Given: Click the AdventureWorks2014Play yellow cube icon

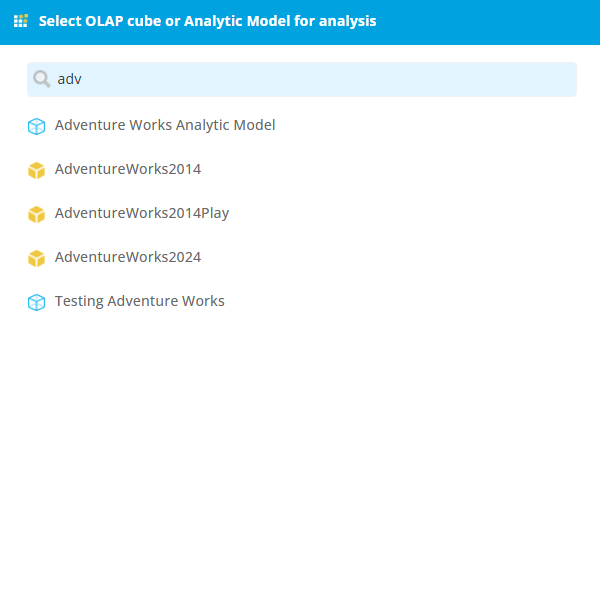Looking at the screenshot, I should point(36,214).
